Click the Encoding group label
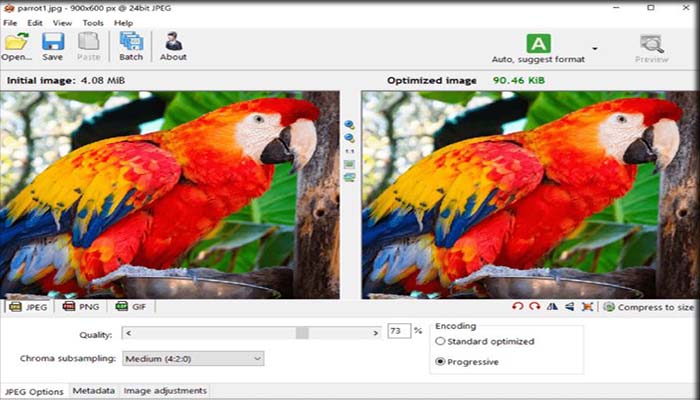 (x=455, y=326)
